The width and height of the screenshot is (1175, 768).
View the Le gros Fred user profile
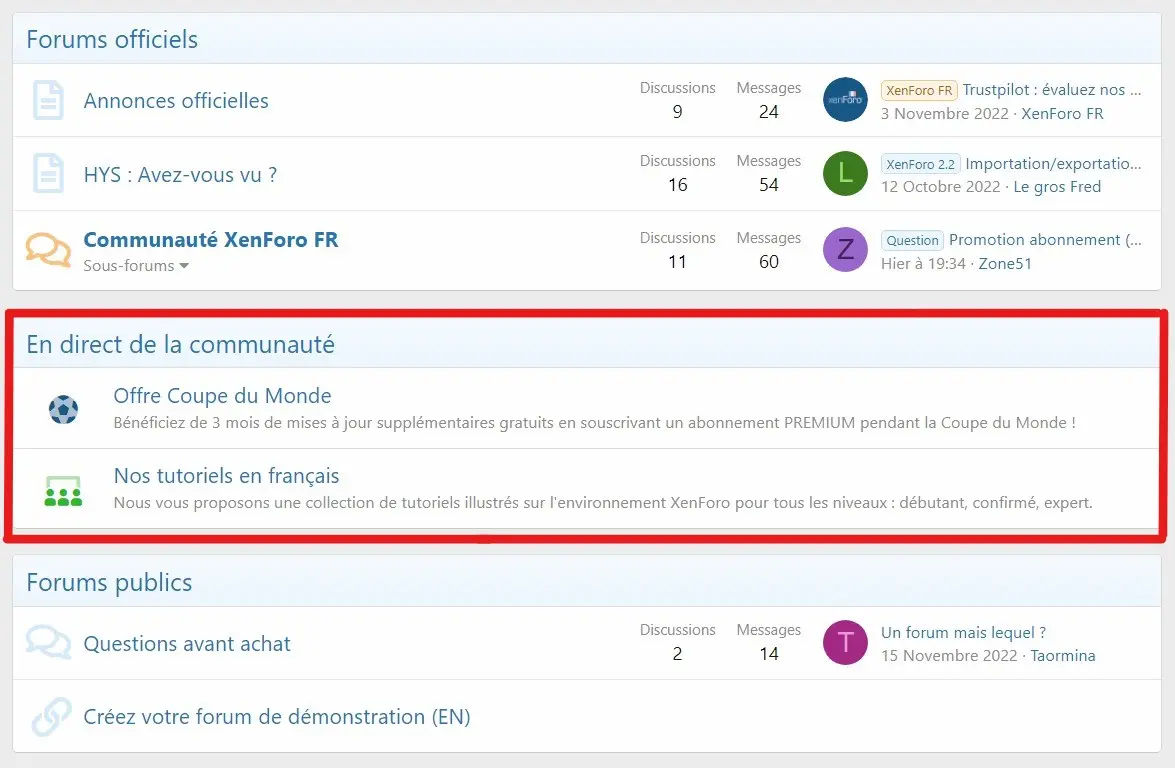click(1057, 187)
